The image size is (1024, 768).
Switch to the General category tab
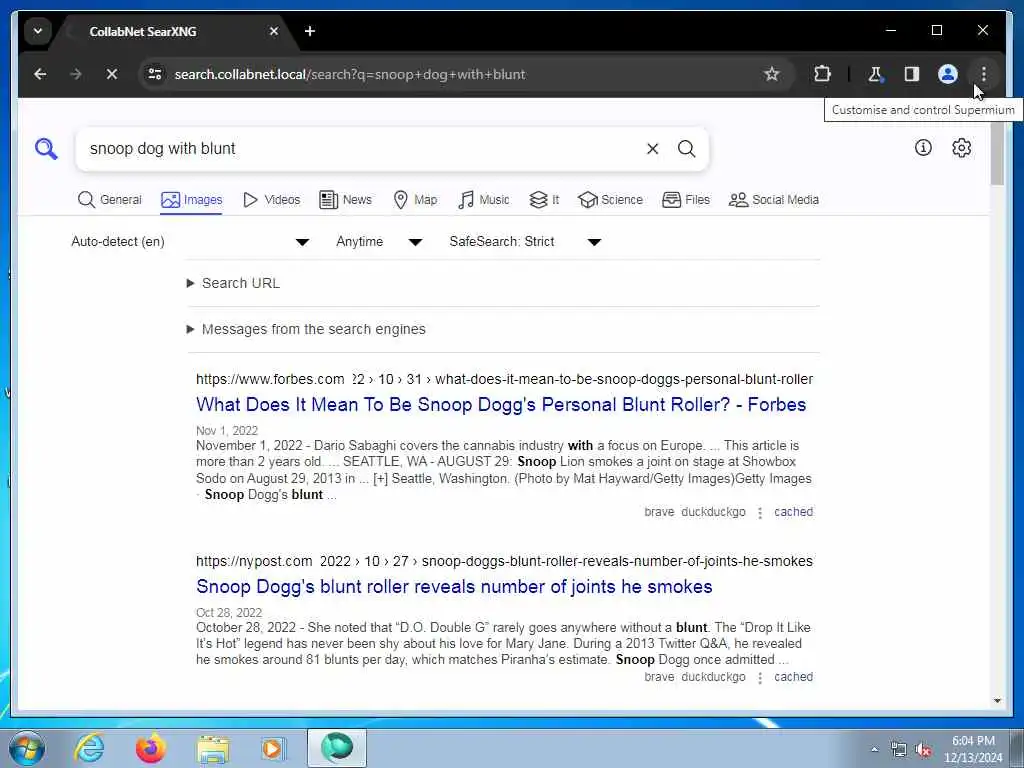pos(109,200)
